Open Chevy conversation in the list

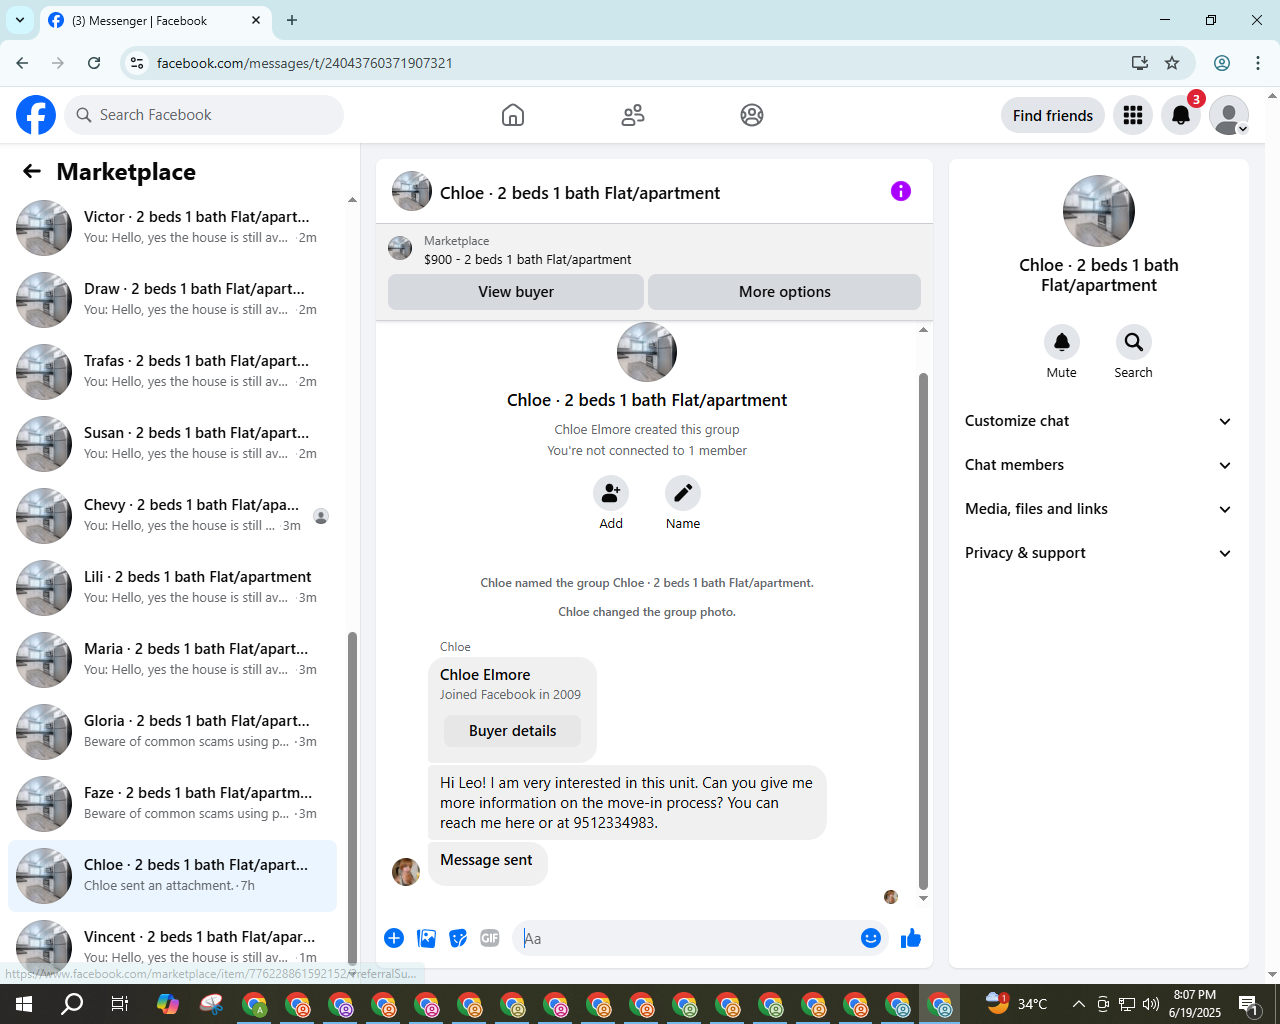[x=172, y=515]
